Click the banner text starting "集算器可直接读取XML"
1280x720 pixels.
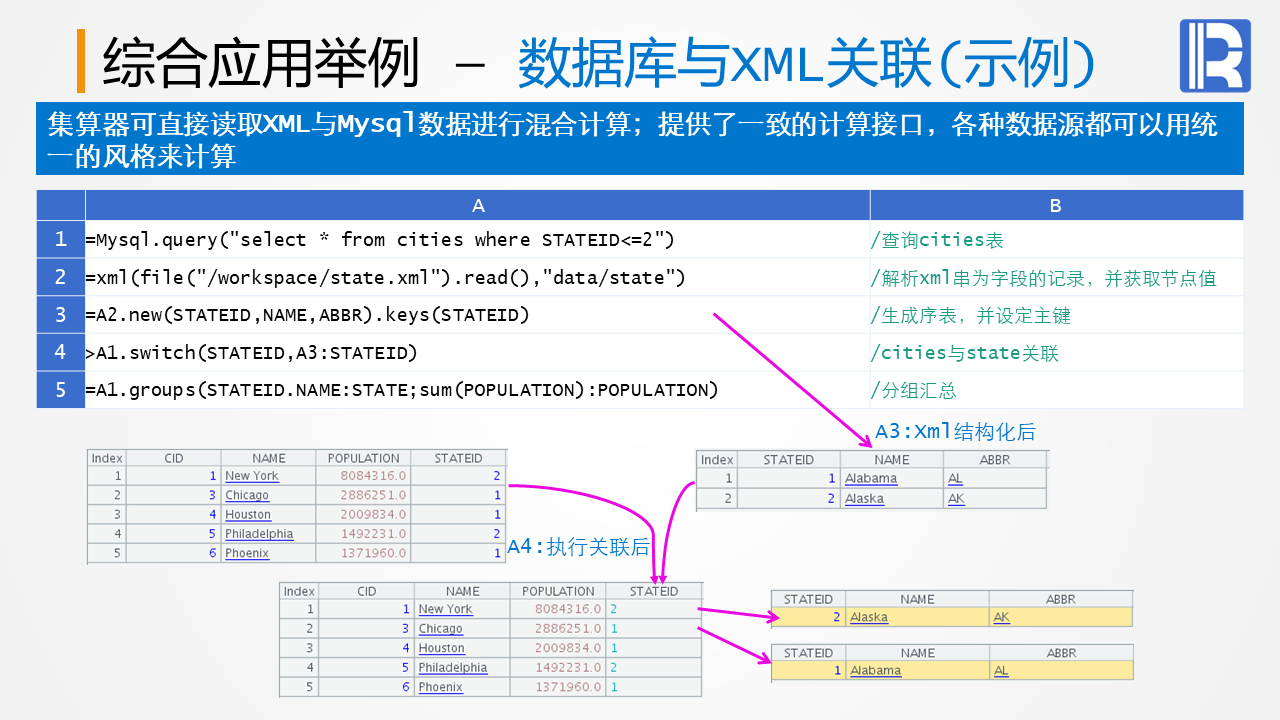pyautogui.click(x=632, y=140)
